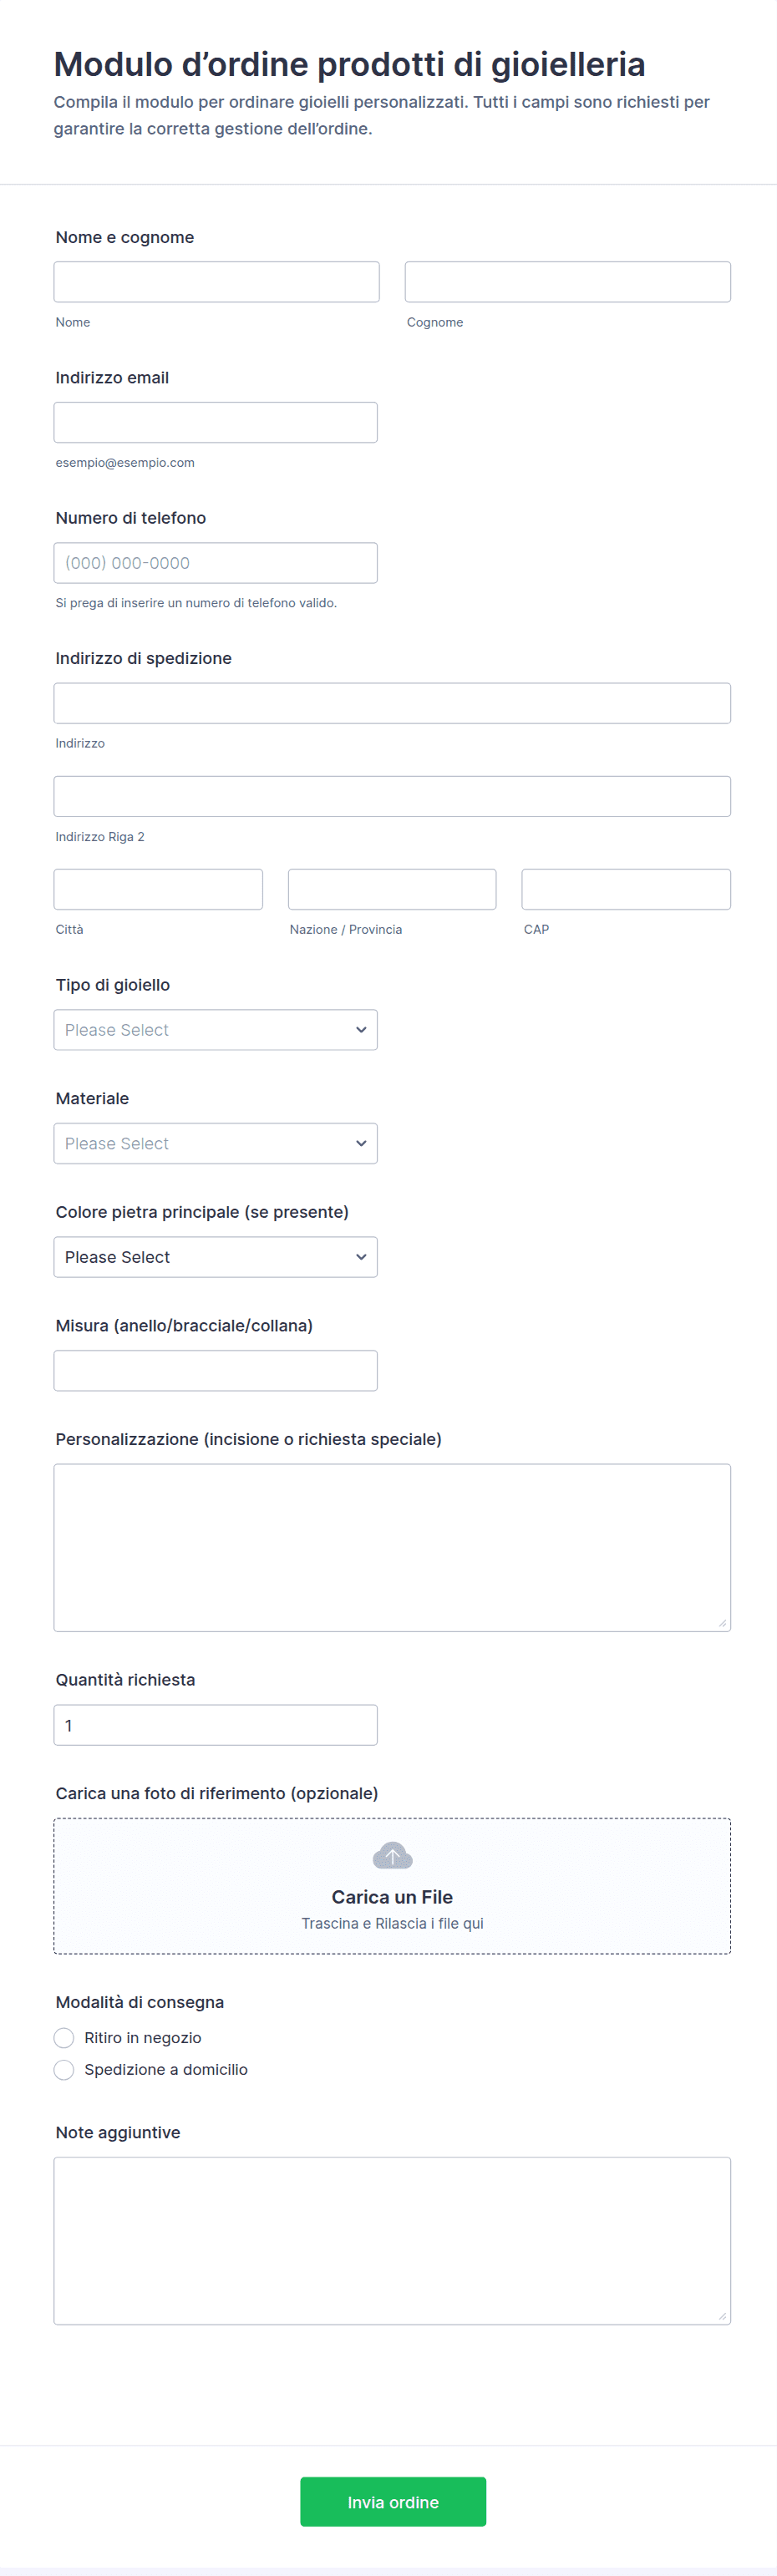Submit form with Invia ordine button
This screenshot has height=2576, width=777.
click(393, 2502)
